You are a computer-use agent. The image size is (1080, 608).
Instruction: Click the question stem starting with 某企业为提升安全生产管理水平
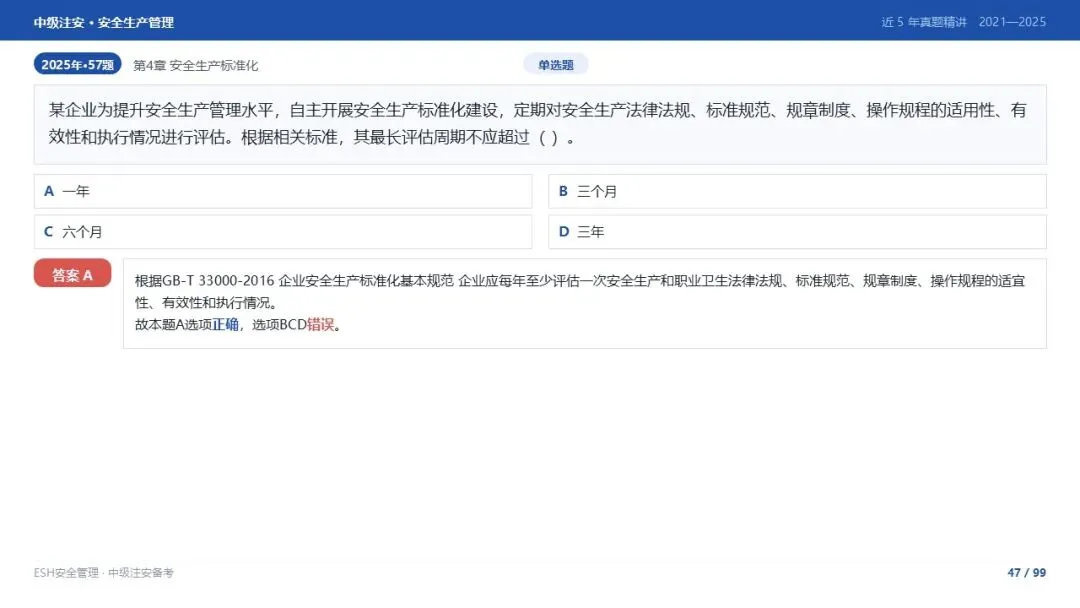coord(540,125)
